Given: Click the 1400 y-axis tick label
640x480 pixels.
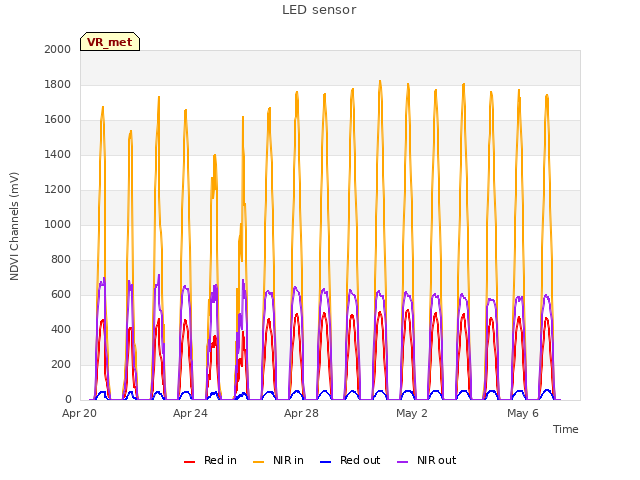Looking at the screenshot, I should point(58,154).
